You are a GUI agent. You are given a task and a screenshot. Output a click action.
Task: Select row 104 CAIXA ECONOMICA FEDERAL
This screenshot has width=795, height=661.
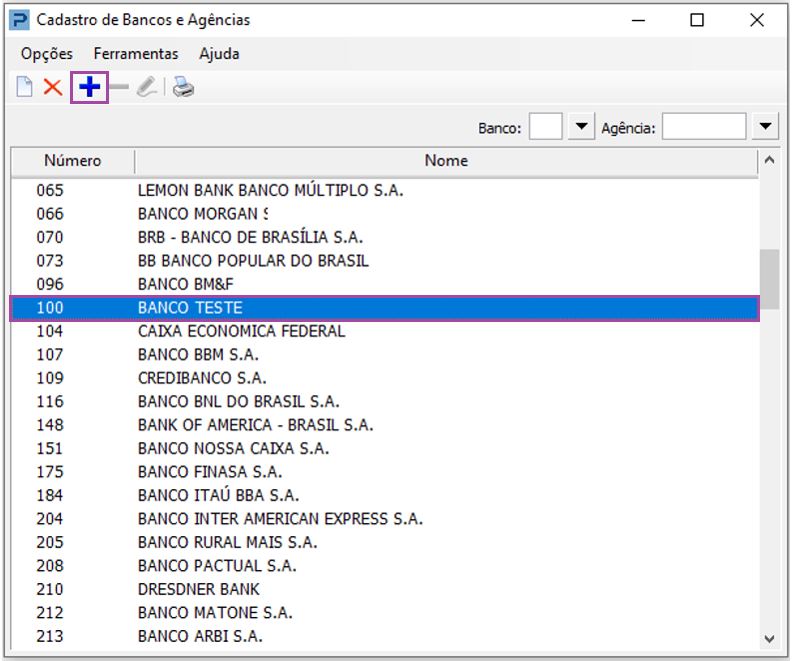(x=385, y=332)
